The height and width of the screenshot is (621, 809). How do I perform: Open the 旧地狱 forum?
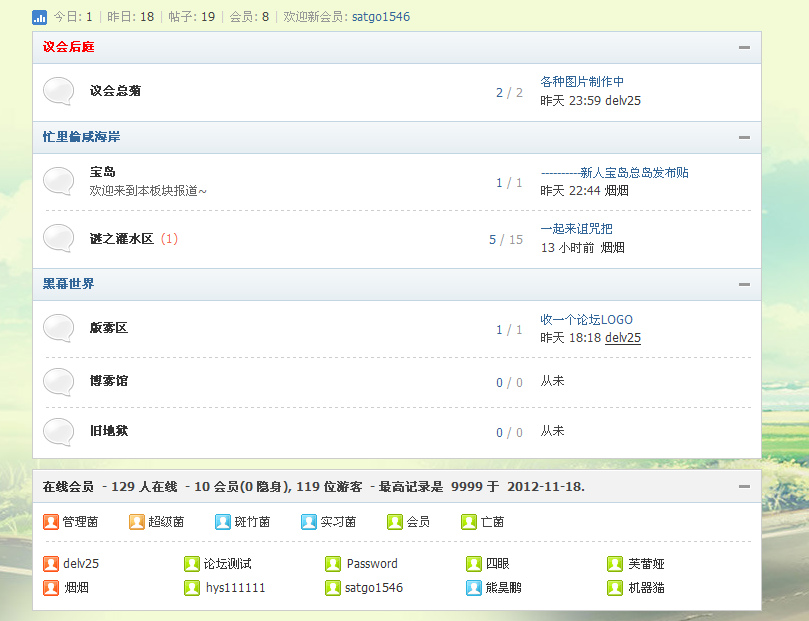coord(109,431)
